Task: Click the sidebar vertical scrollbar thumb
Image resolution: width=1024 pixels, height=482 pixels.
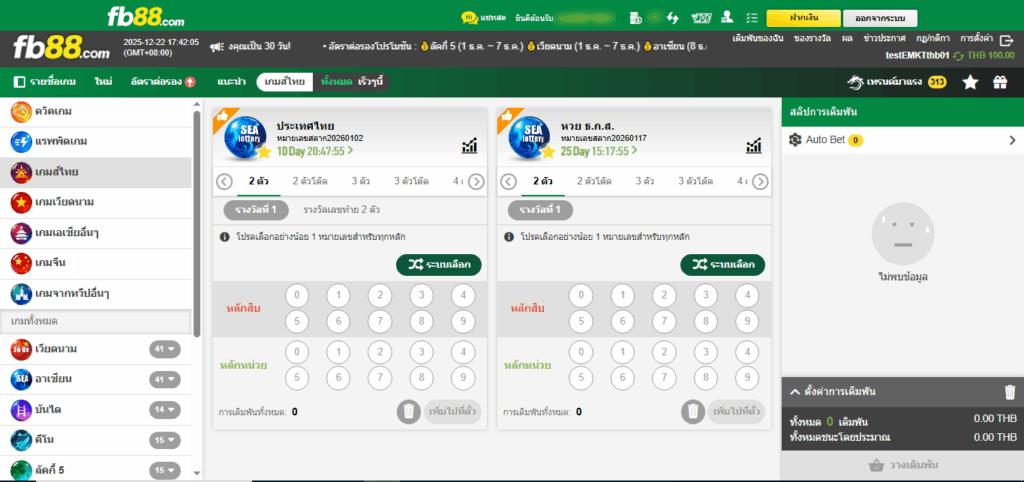Action: click(x=197, y=222)
